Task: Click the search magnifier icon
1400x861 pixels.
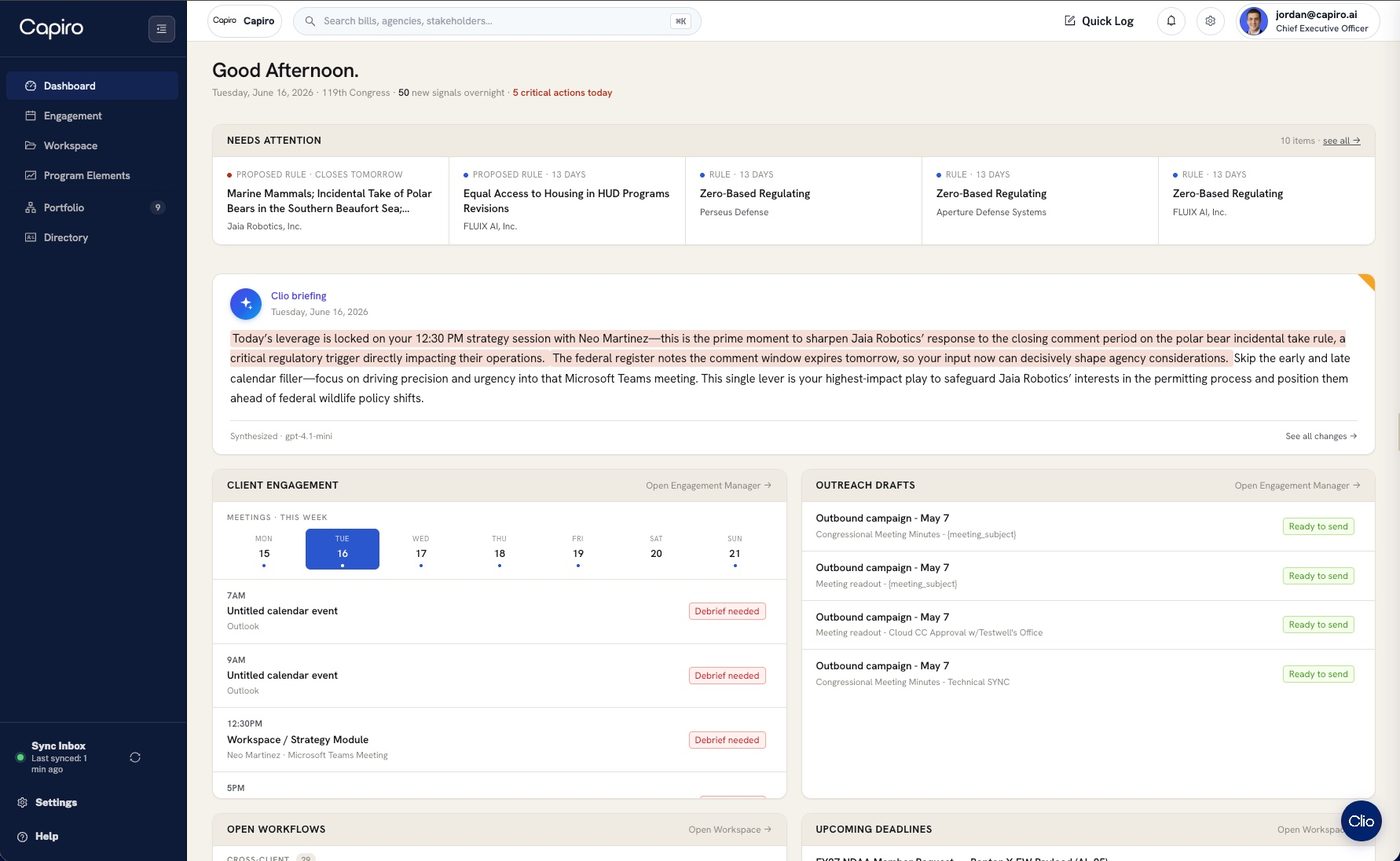Action: [x=311, y=21]
